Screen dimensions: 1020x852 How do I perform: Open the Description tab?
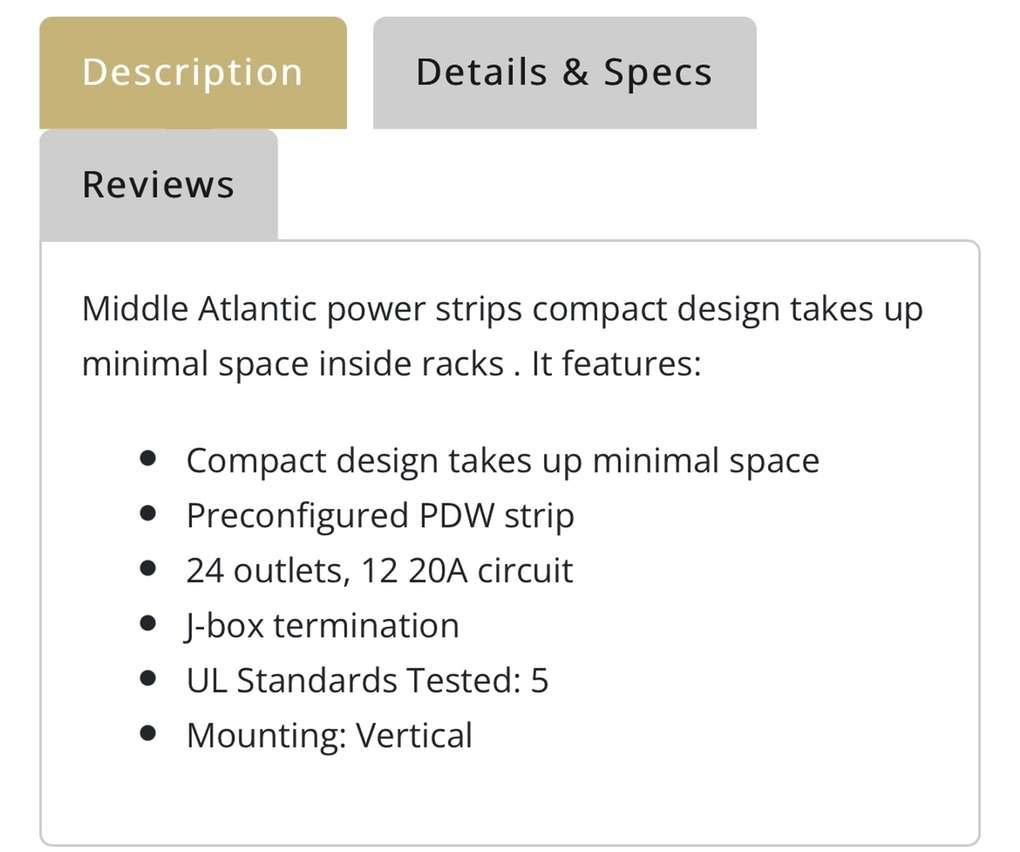[192, 73]
